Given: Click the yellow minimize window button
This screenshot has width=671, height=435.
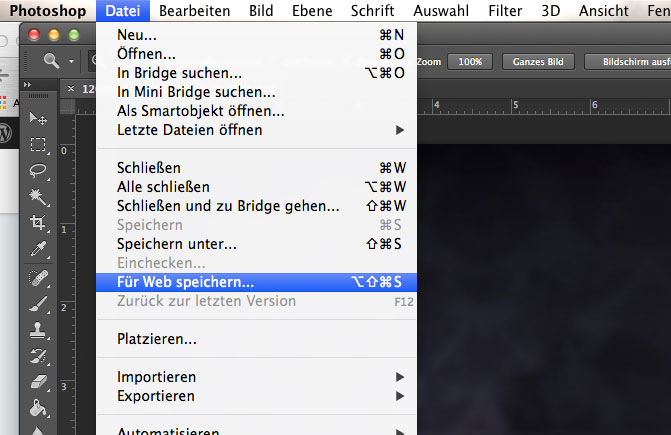Looking at the screenshot, I should (54, 35).
